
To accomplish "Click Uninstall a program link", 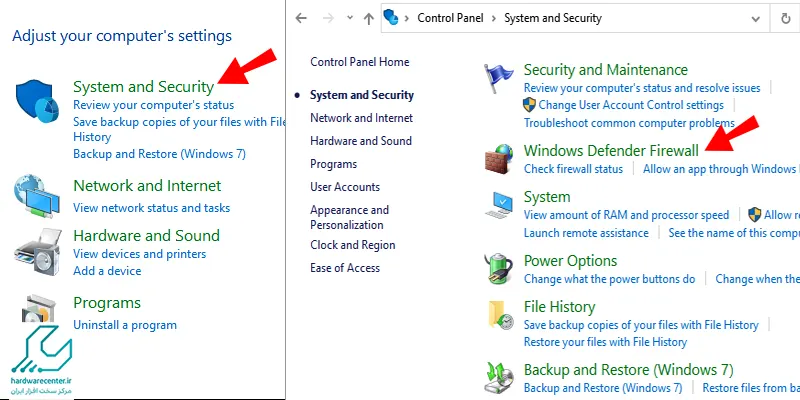I will coord(125,325).
